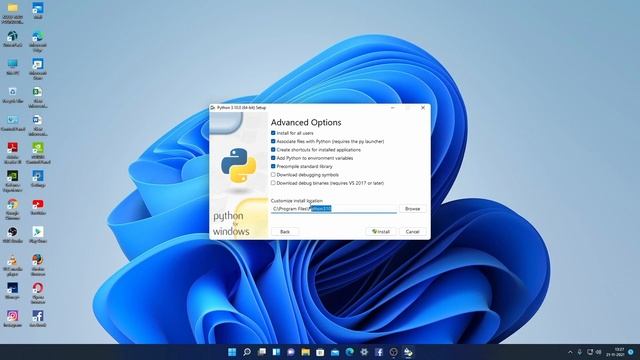The width and height of the screenshot is (640, 360).
Task: Toggle Associate files with Python checkbox
Action: coord(273,141)
